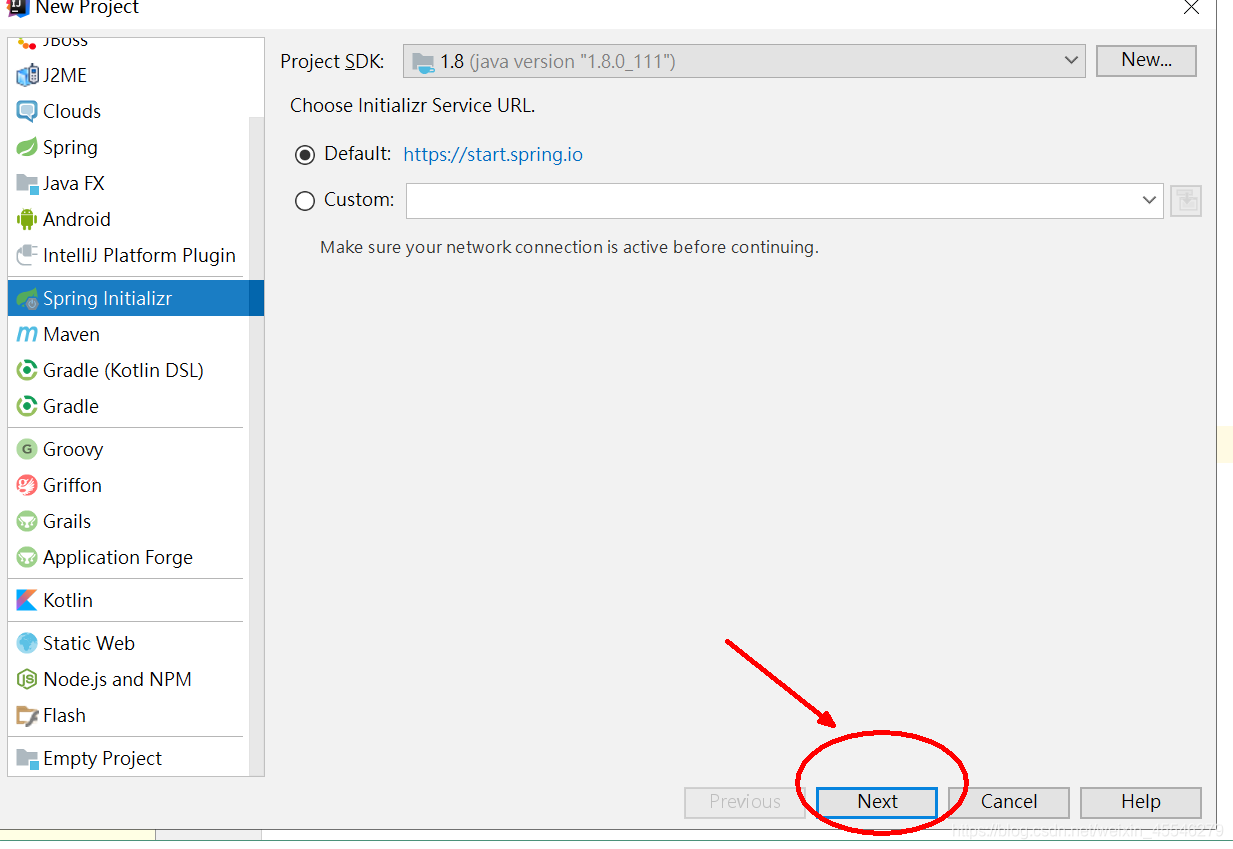The width and height of the screenshot is (1233, 849).
Task: Click the Application Forge icon
Action: (27, 557)
